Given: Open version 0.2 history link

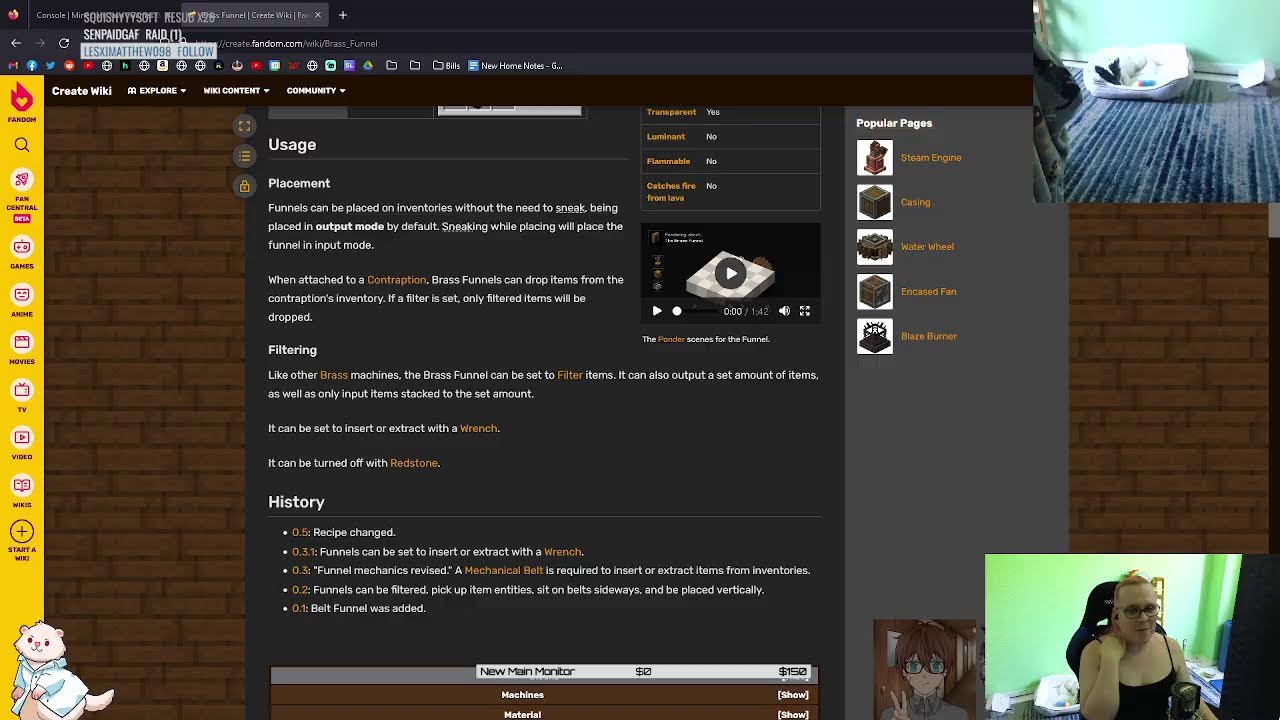Looking at the screenshot, I should 300,590.
